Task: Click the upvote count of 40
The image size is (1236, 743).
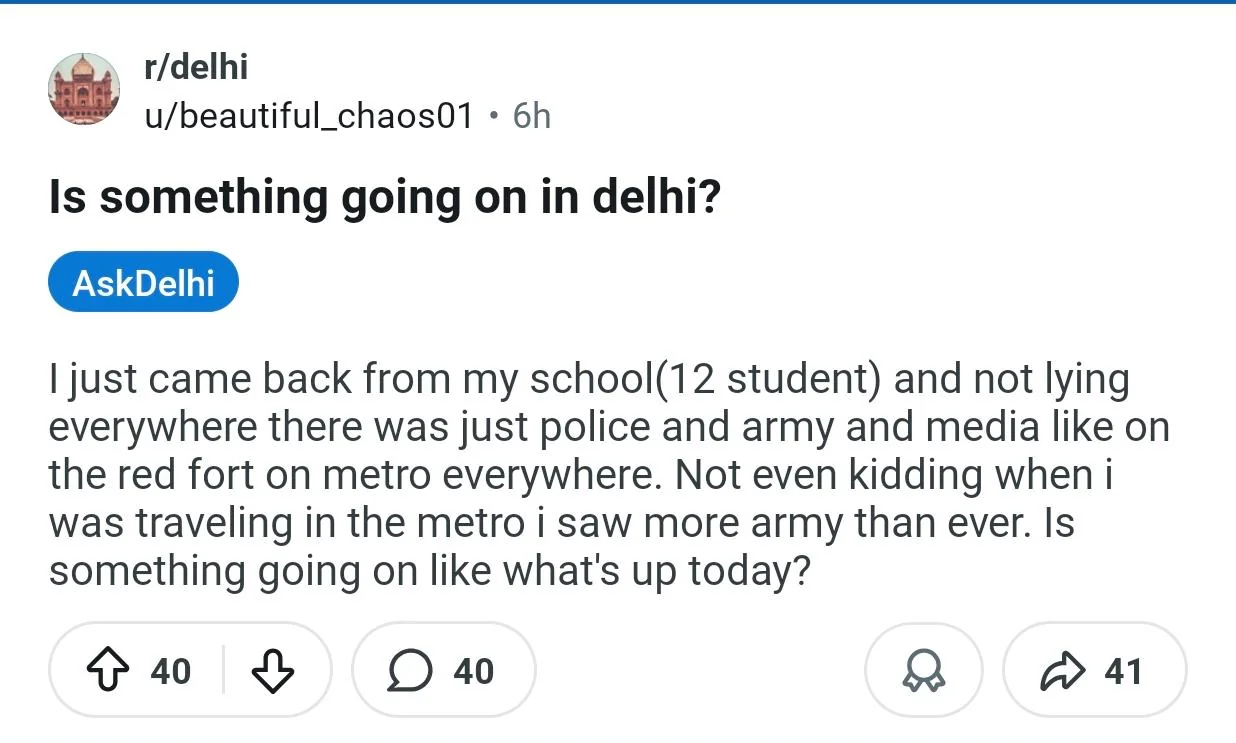Action: 170,671
